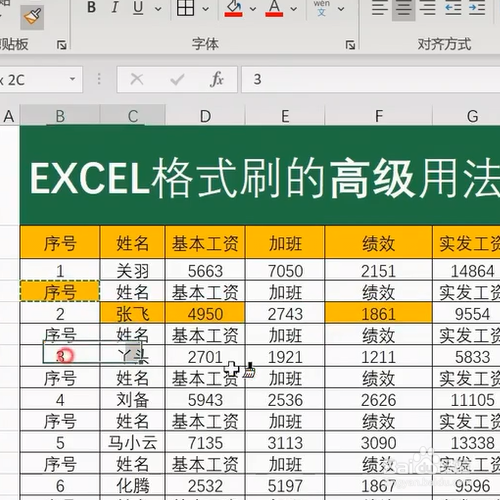Select column A header
Viewport: 500px width, 500px height.
[x=9, y=116]
